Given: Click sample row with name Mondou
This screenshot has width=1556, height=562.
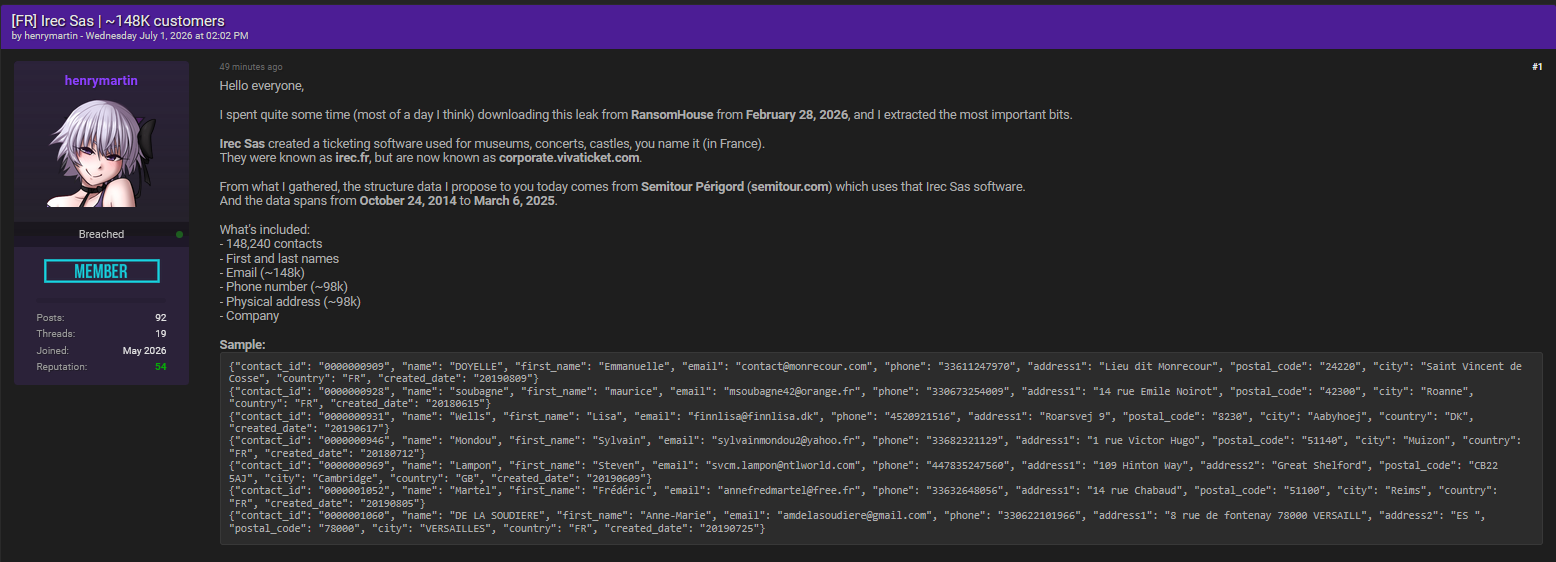Looking at the screenshot, I should pyautogui.click(x=875, y=446).
